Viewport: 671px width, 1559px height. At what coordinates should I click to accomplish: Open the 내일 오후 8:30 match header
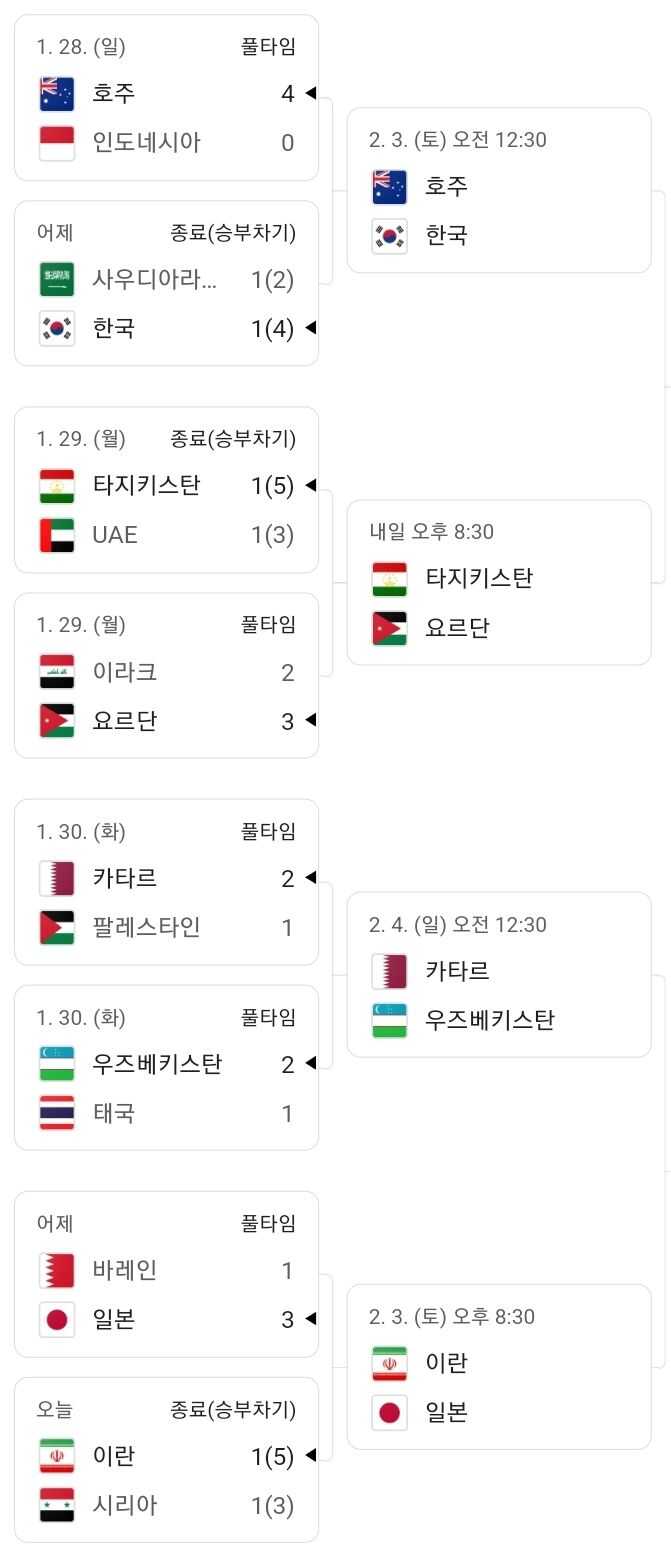pyautogui.click(x=431, y=532)
